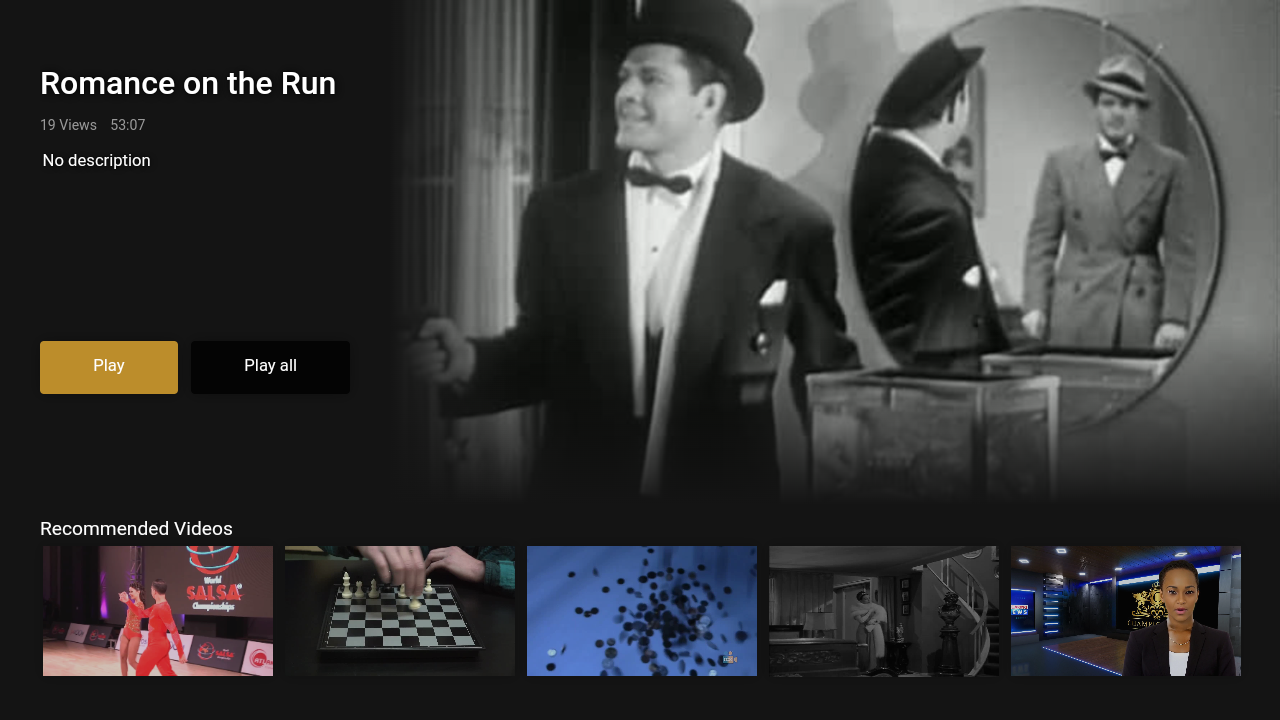Click the man in top hat

(640, 250)
